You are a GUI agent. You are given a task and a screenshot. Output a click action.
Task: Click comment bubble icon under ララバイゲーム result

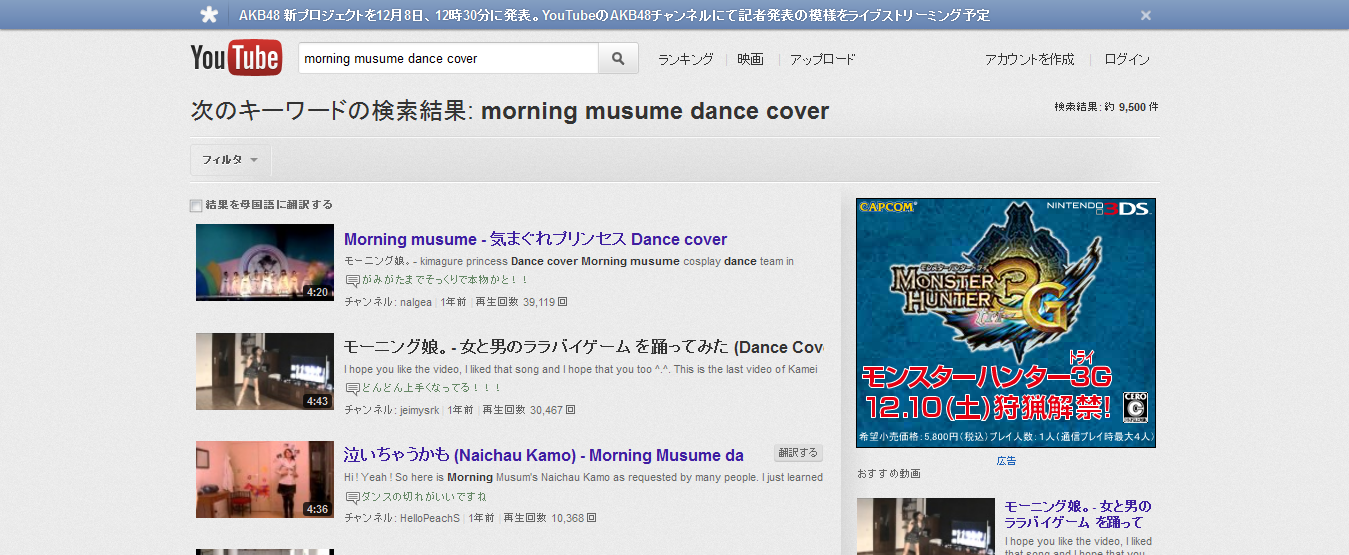pos(352,388)
